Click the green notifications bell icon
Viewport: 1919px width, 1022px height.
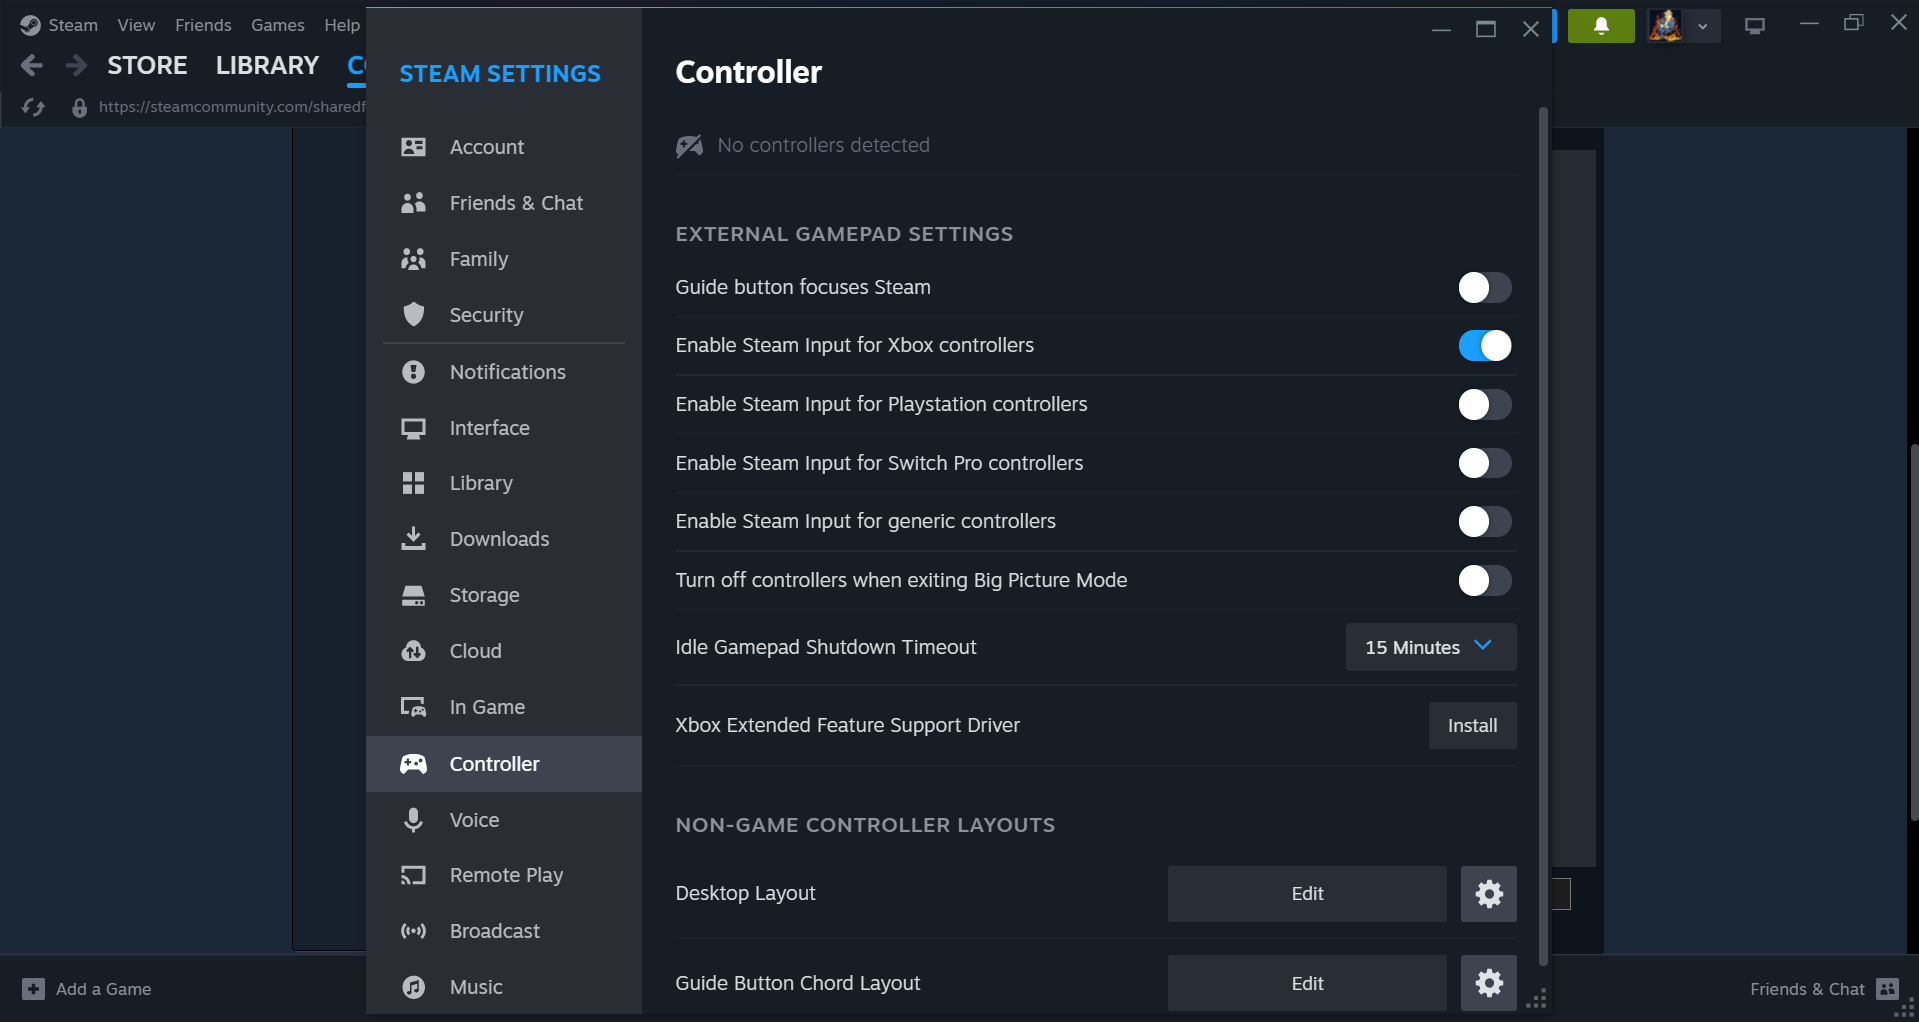(x=1600, y=26)
